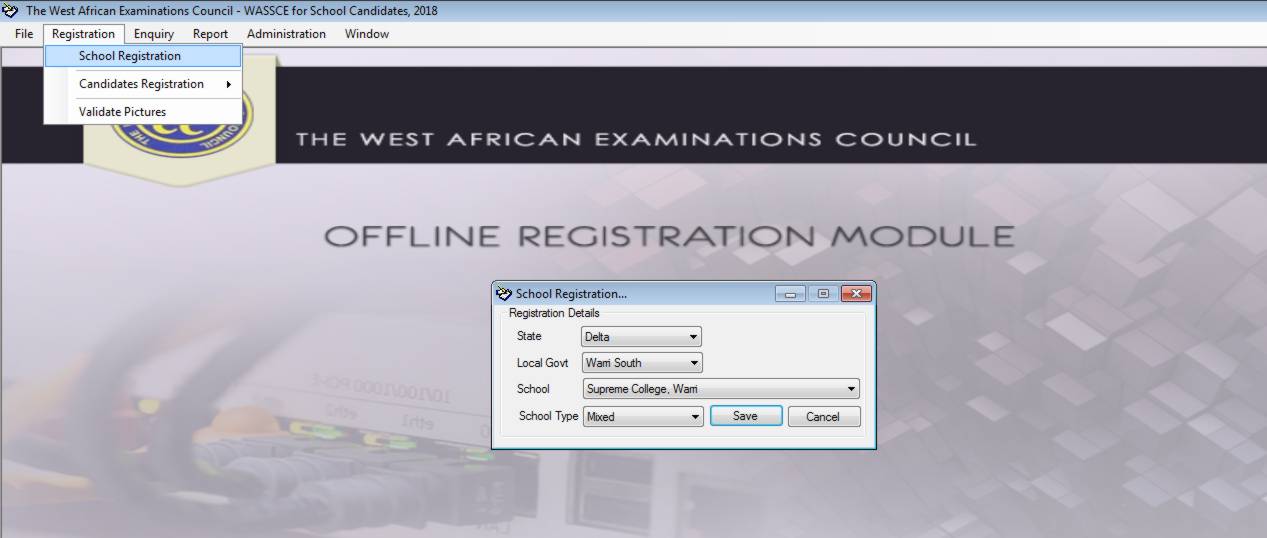This screenshot has width=1267, height=538.
Task: Open the Enquiry menu
Action: 154,34
